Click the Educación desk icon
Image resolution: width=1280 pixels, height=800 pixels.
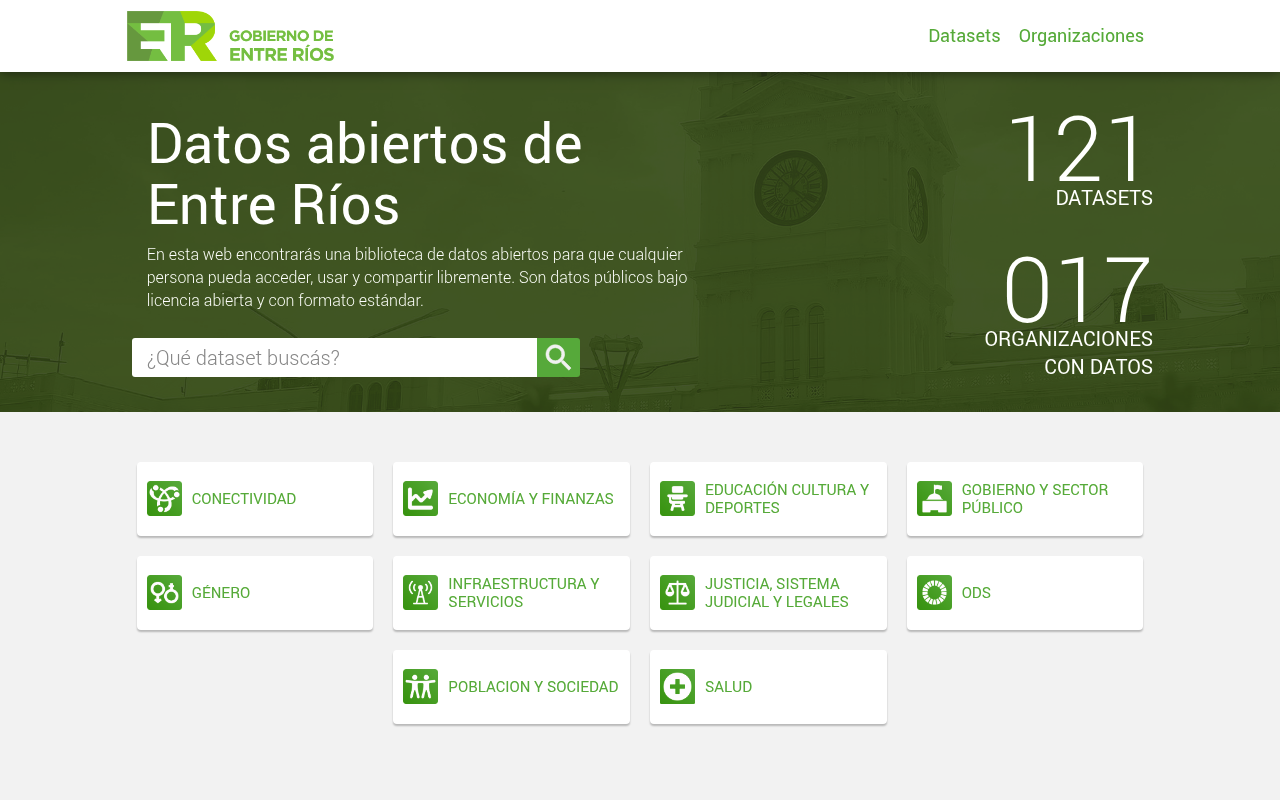[x=677, y=499]
